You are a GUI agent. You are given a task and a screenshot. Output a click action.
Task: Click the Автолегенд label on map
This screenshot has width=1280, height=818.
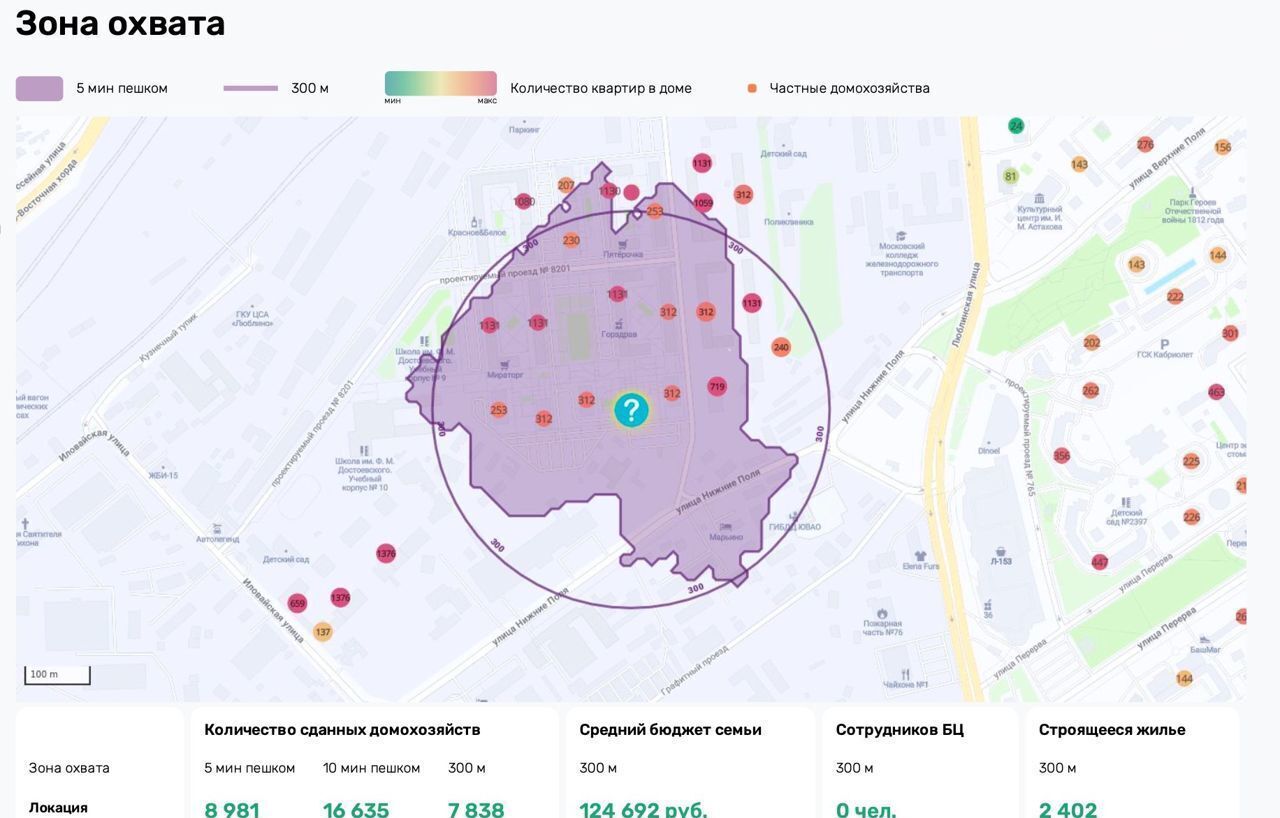(218, 539)
